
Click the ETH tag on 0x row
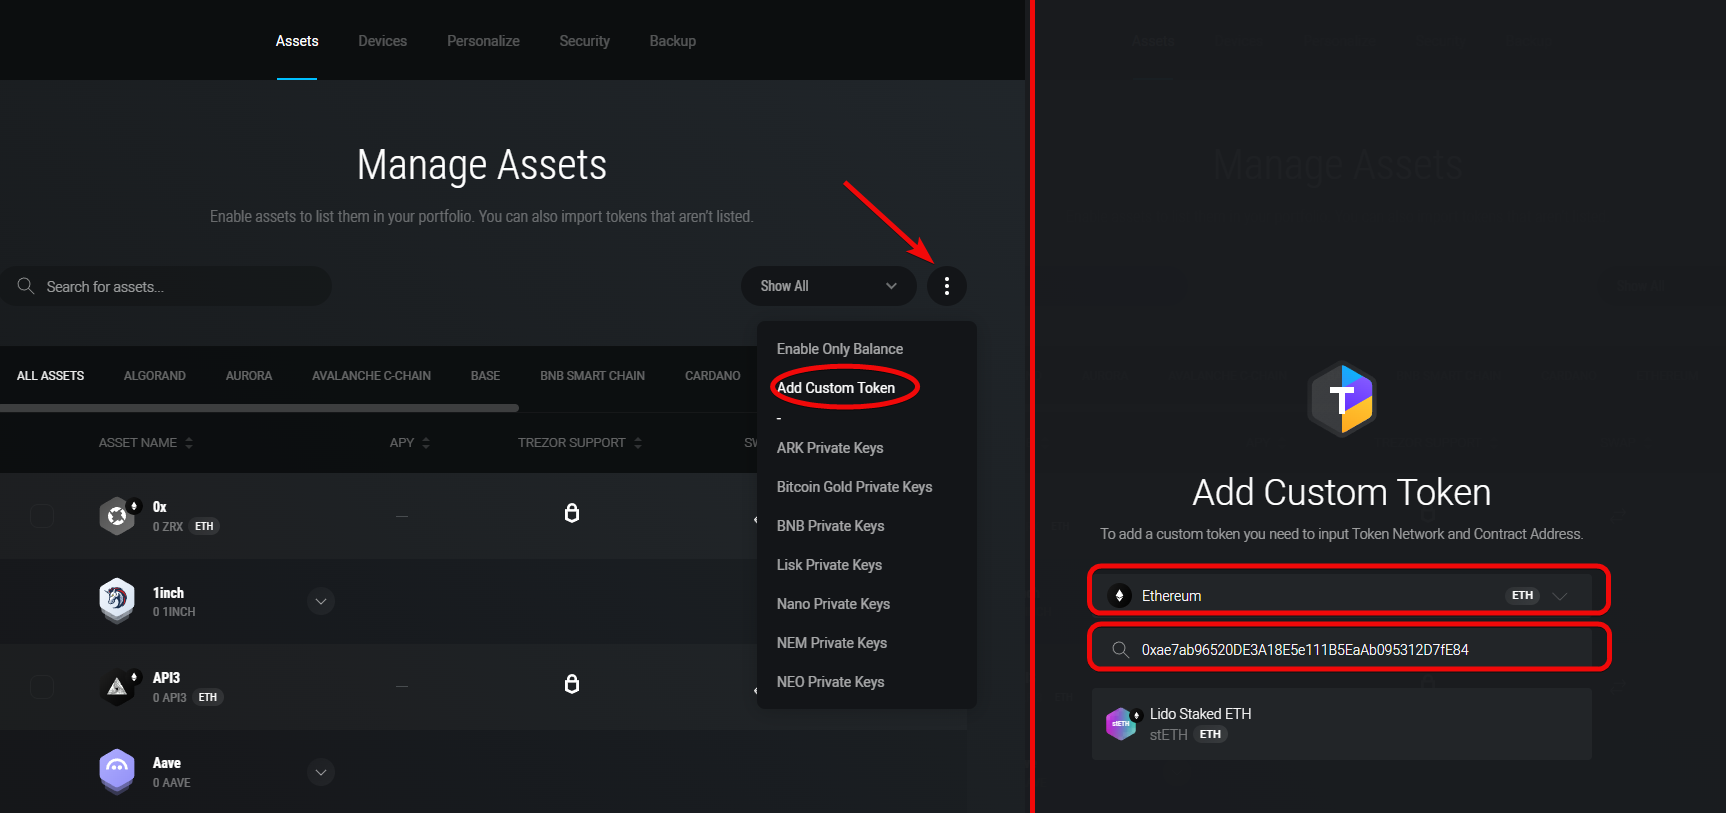(x=204, y=526)
